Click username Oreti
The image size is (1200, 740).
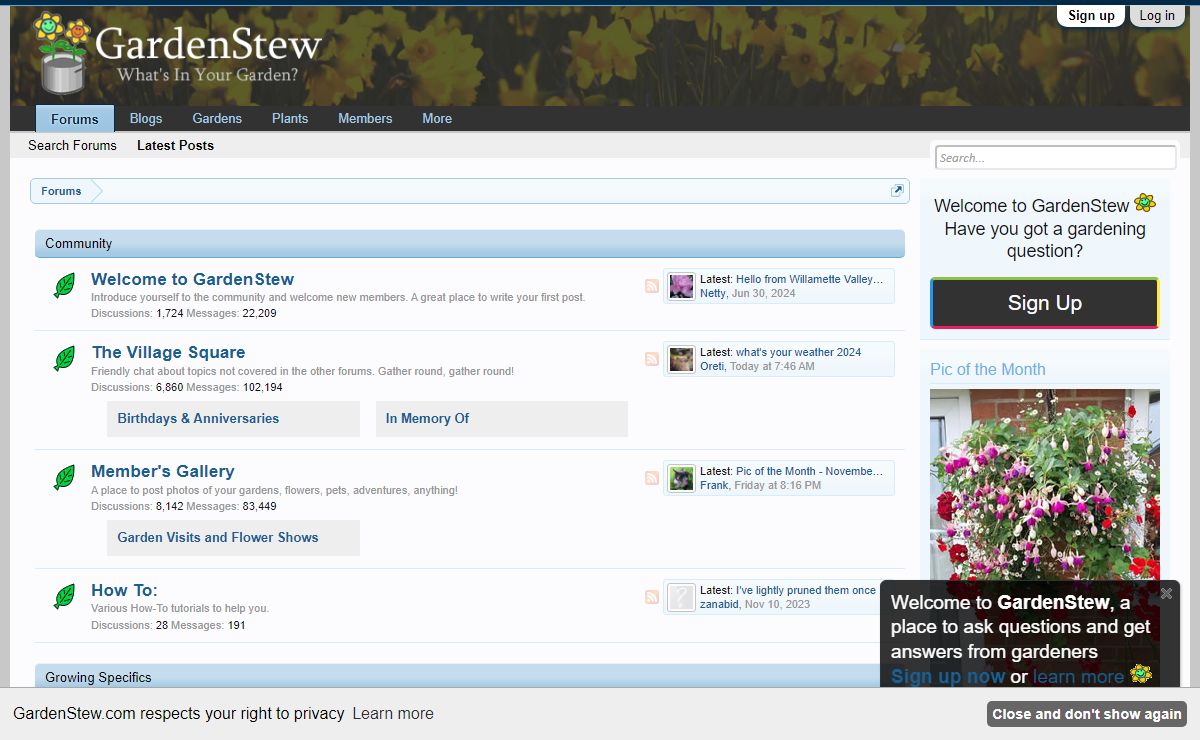[712, 366]
